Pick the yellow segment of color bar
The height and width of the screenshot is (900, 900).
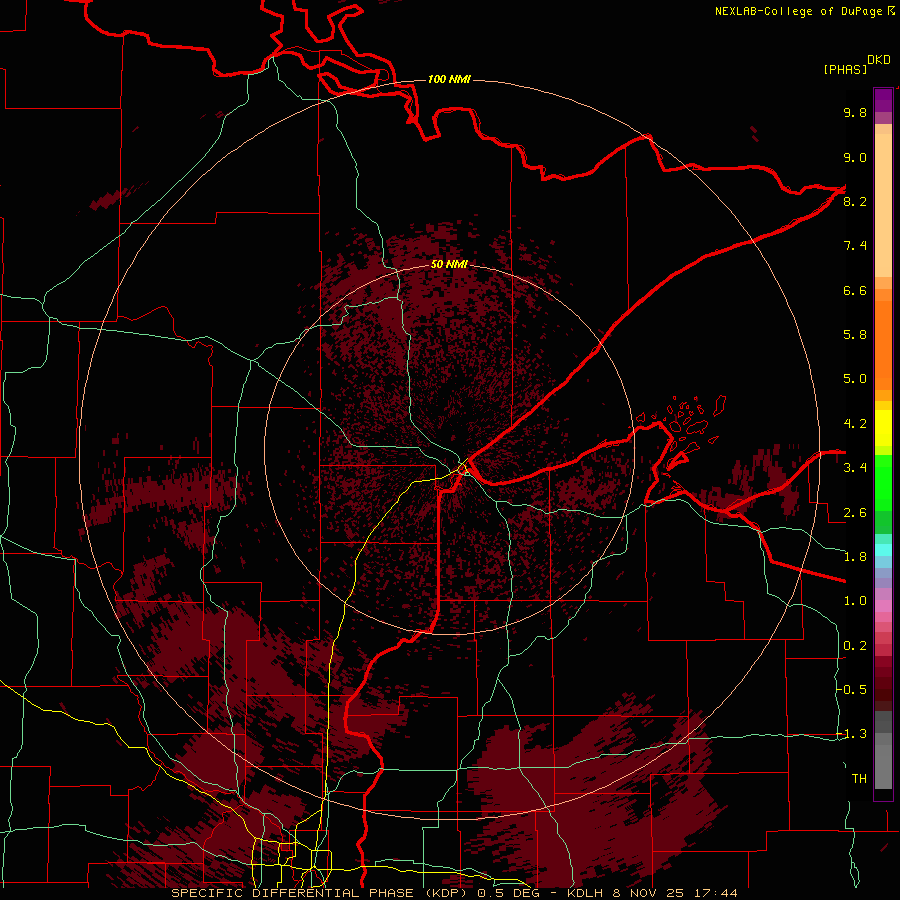click(x=883, y=428)
